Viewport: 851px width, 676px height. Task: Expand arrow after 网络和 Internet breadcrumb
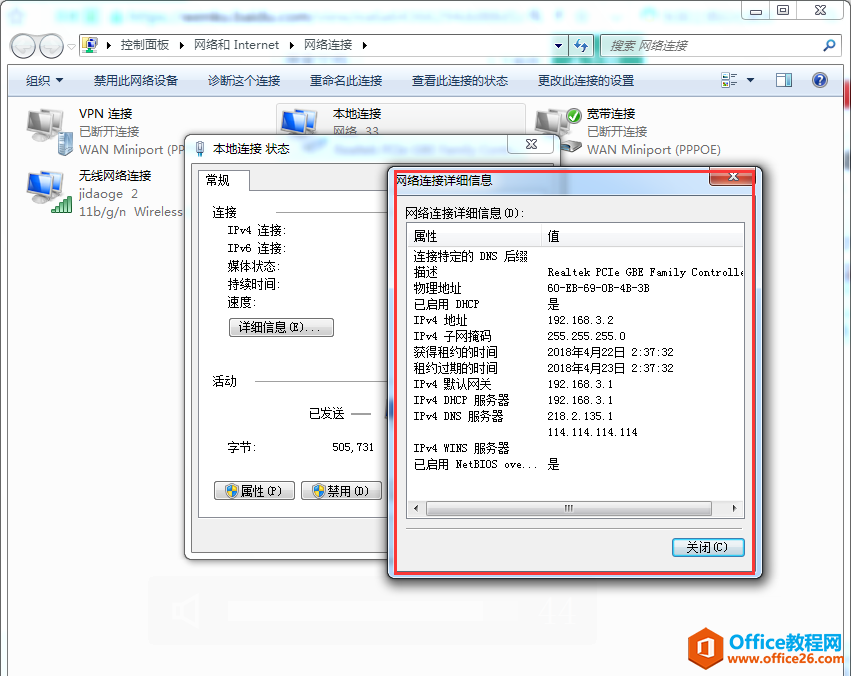[x=291, y=46]
